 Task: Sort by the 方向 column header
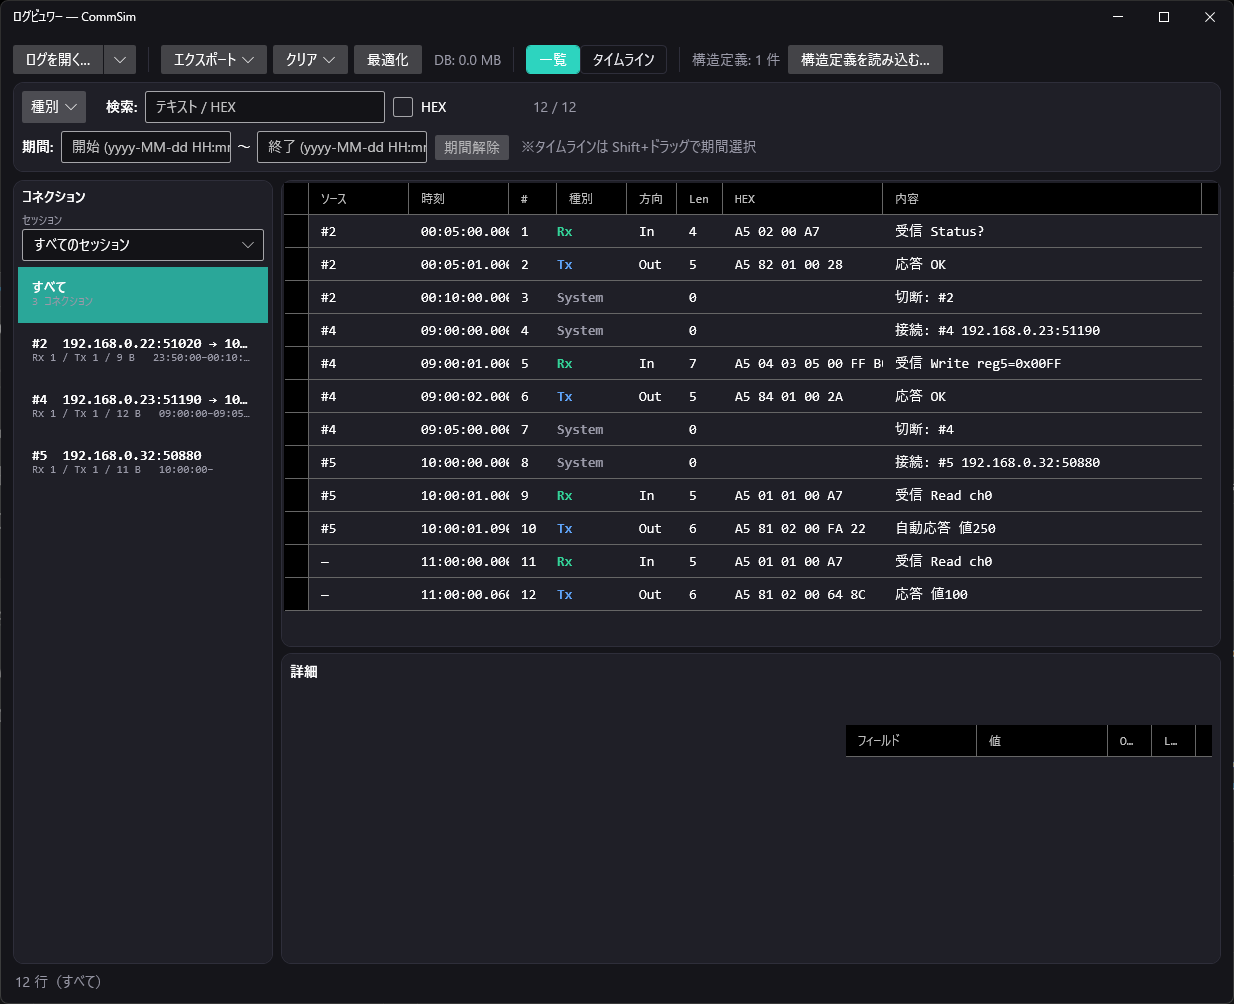coord(651,199)
